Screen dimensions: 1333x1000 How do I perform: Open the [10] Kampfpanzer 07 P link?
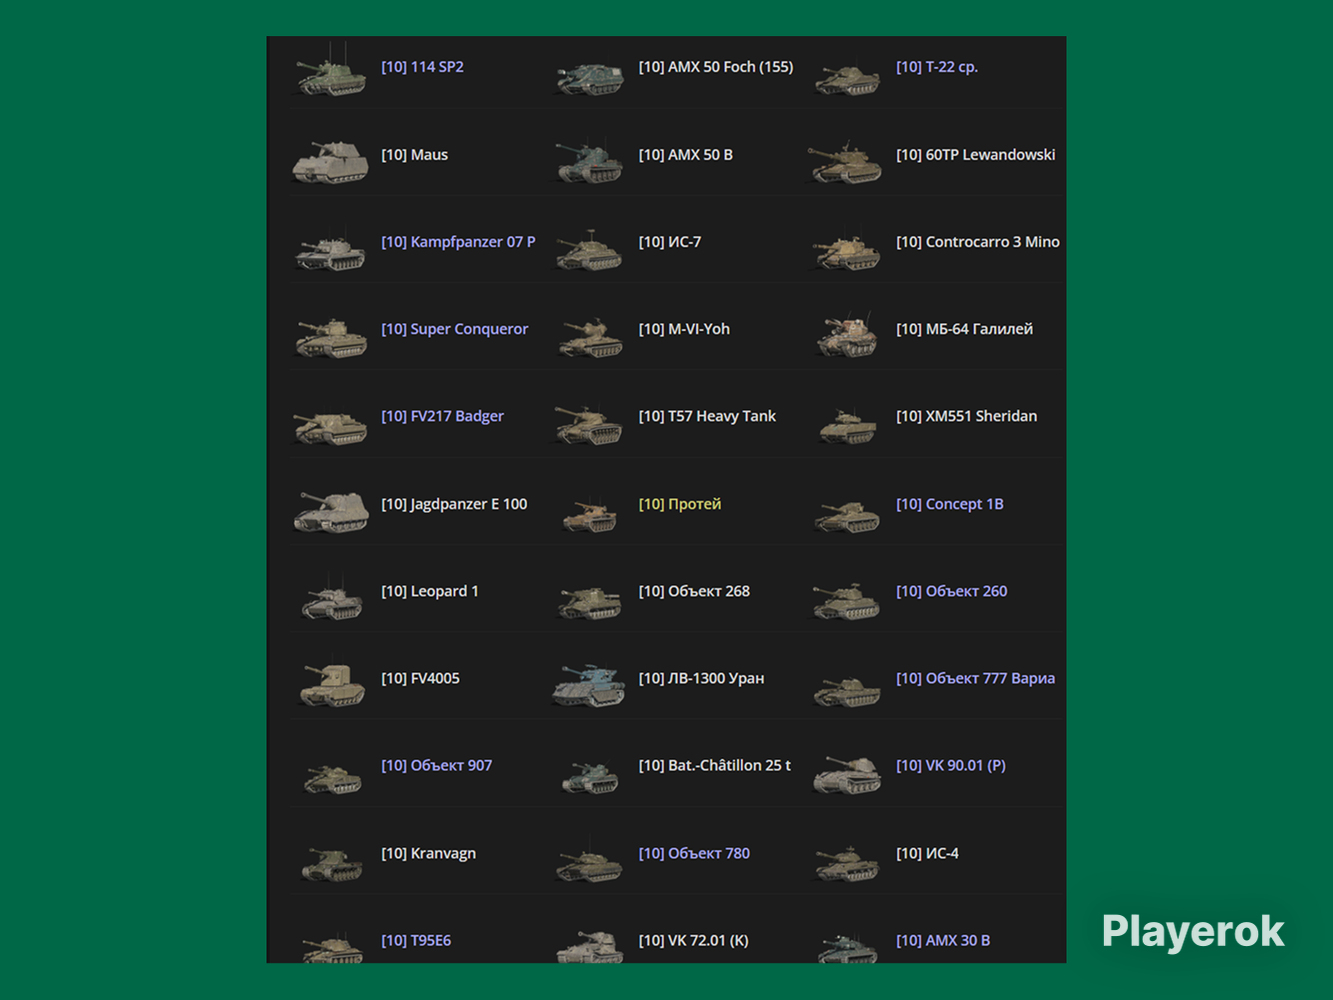[x=458, y=242]
